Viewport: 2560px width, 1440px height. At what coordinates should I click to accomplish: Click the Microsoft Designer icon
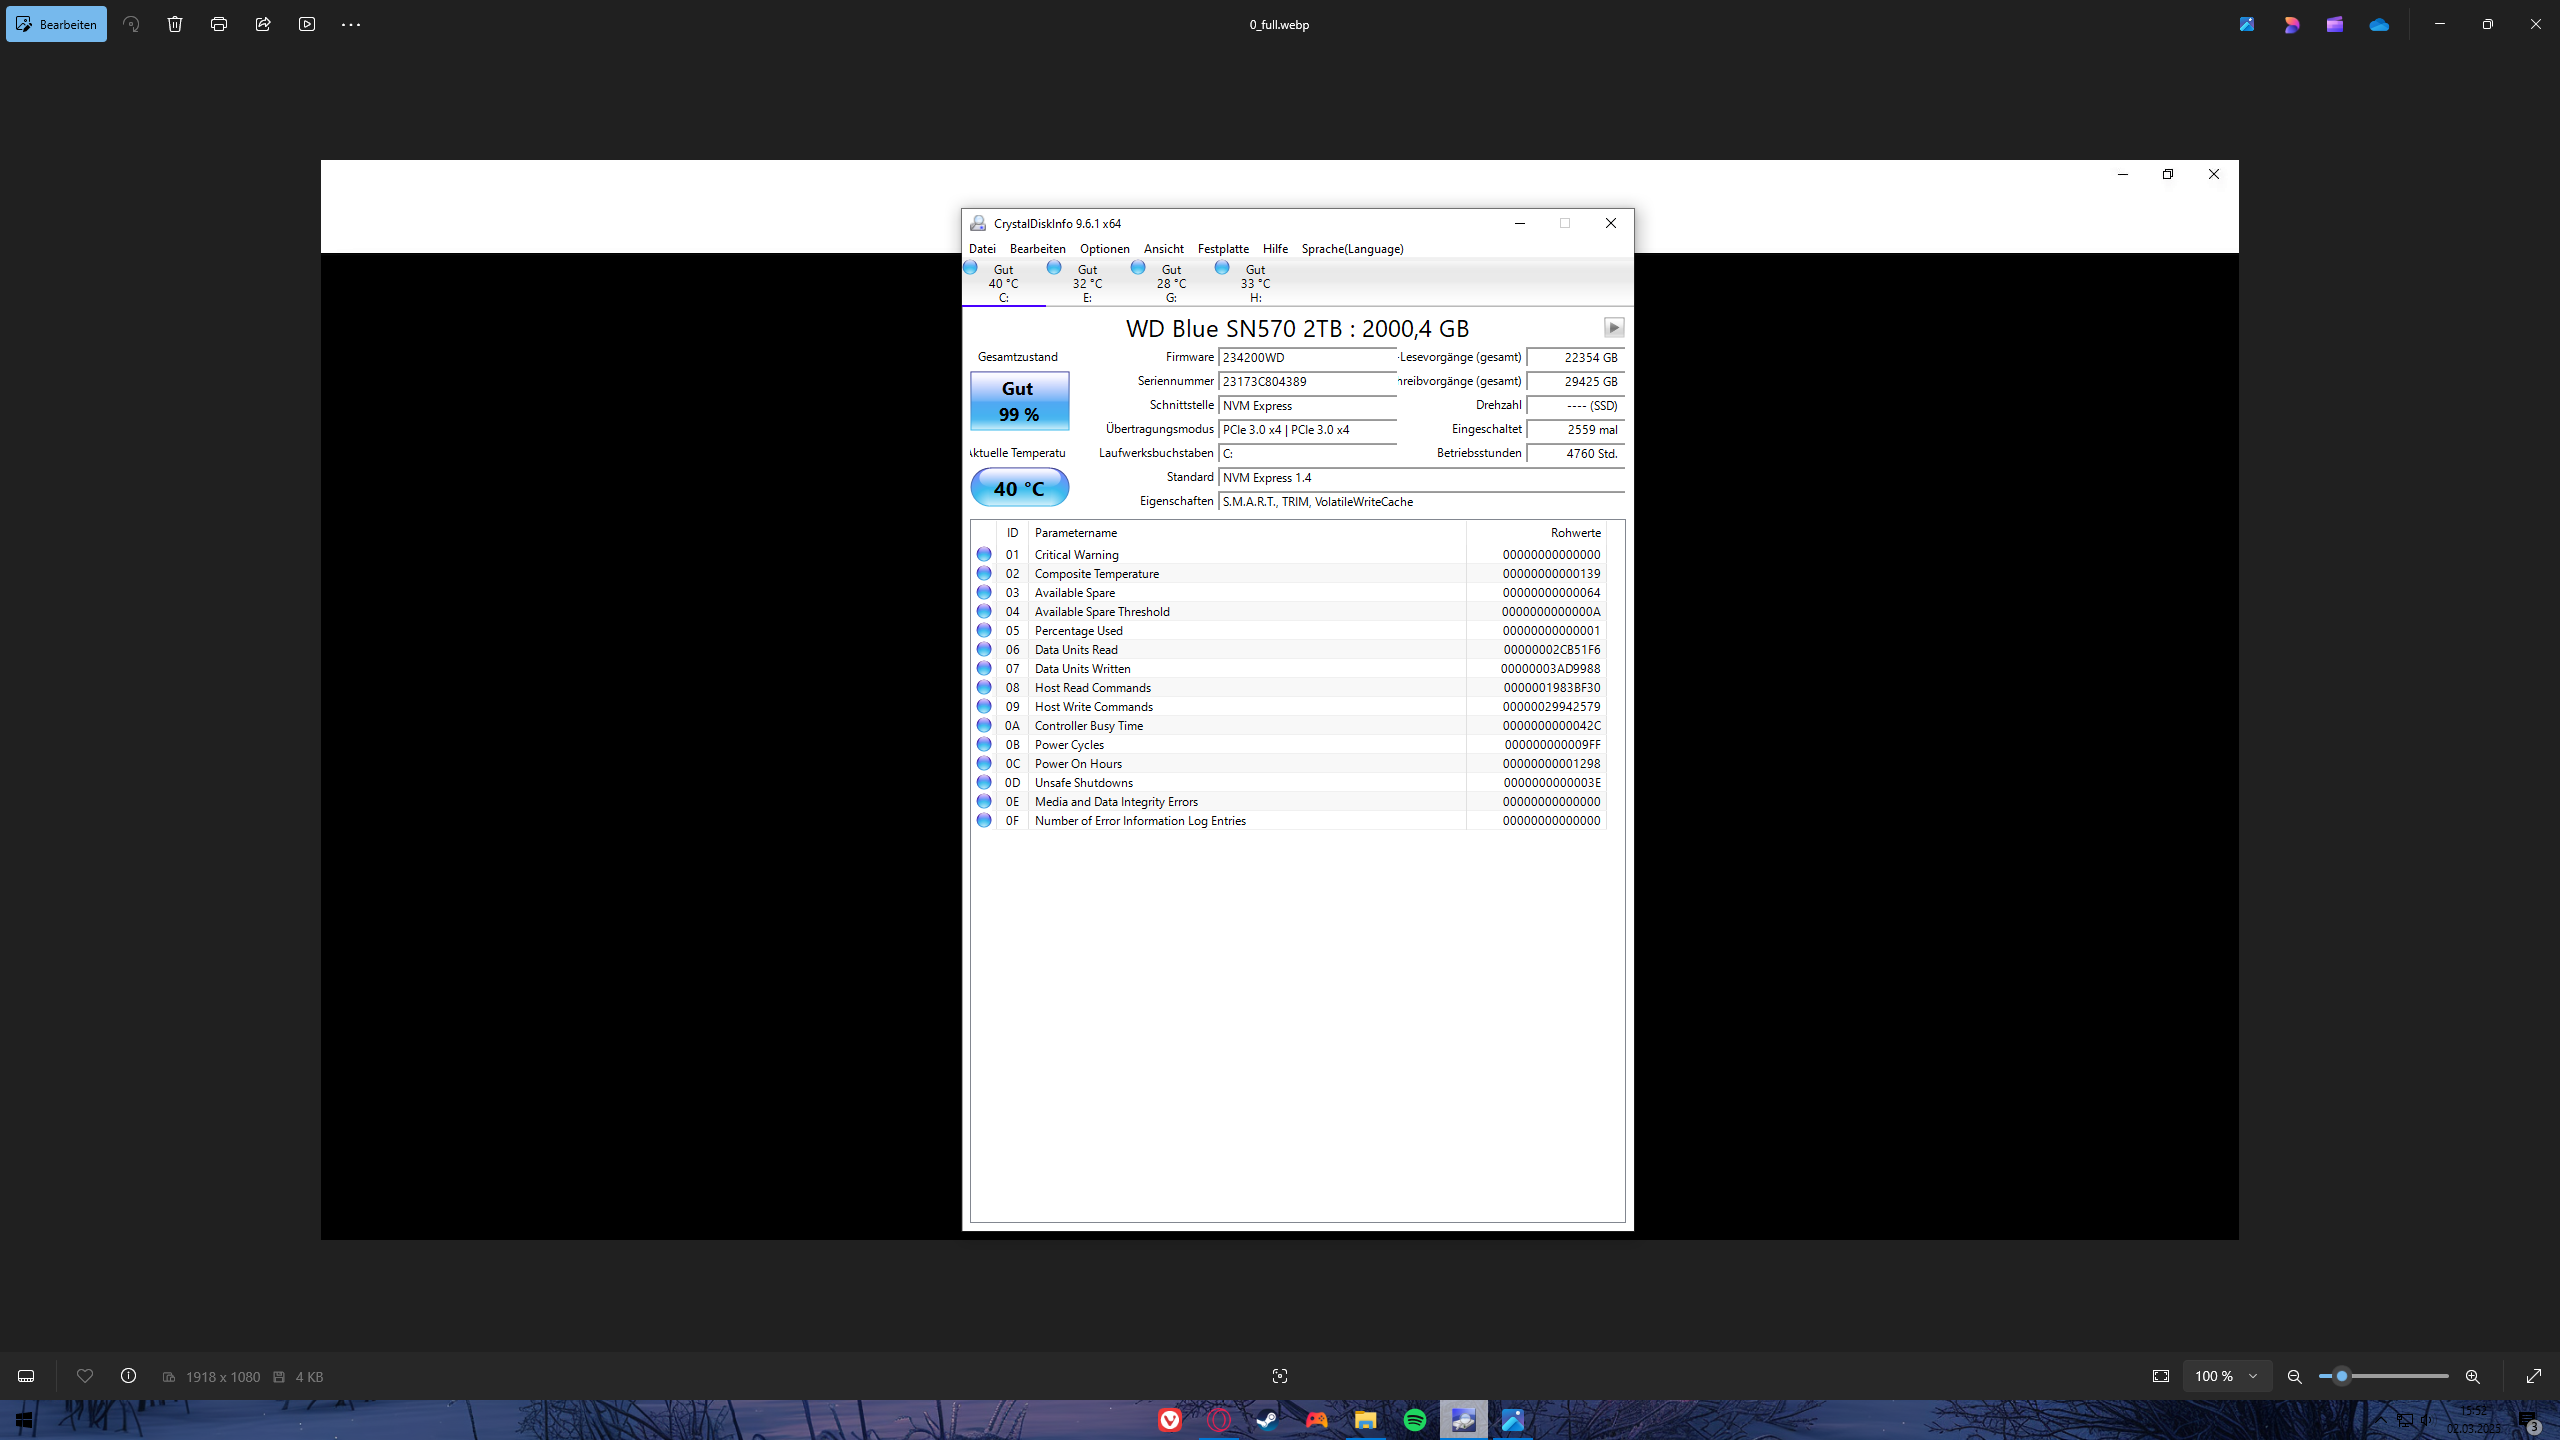pos(2291,24)
